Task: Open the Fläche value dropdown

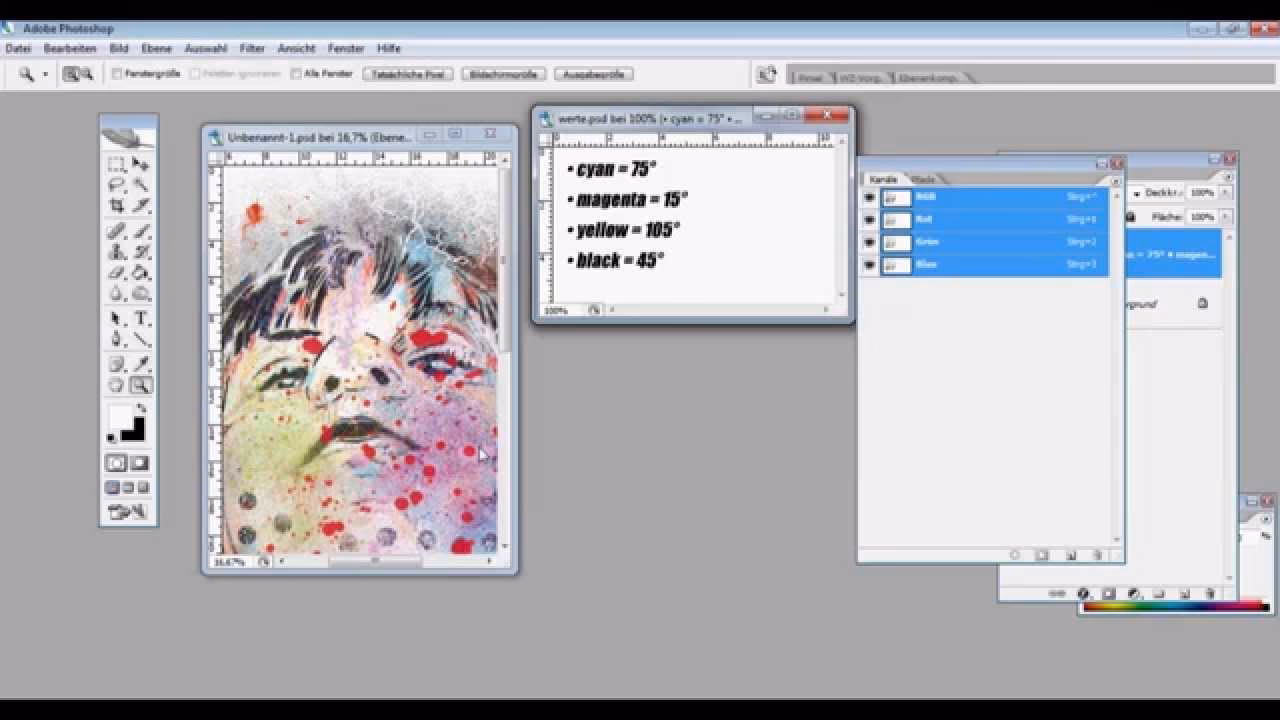Action: click(x=1224, y=217)
